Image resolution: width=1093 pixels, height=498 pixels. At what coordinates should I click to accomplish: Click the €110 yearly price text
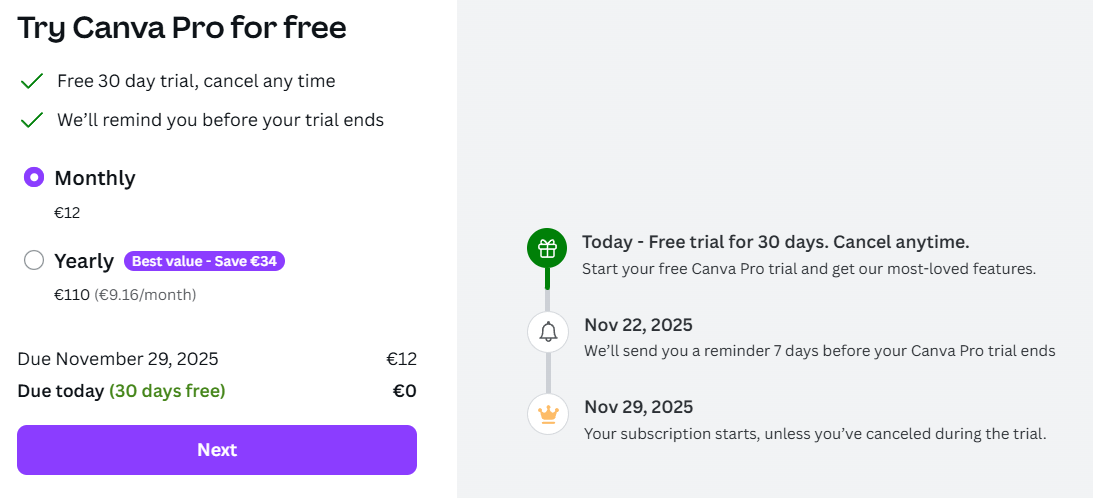71,295
